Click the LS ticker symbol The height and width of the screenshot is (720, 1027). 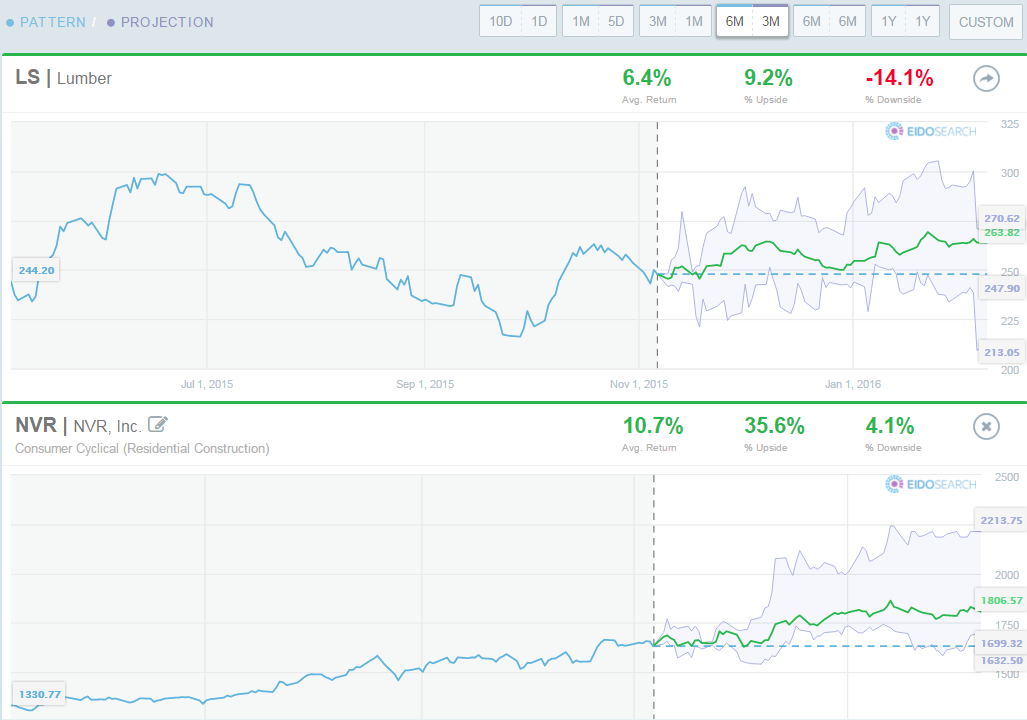[28, 77]
